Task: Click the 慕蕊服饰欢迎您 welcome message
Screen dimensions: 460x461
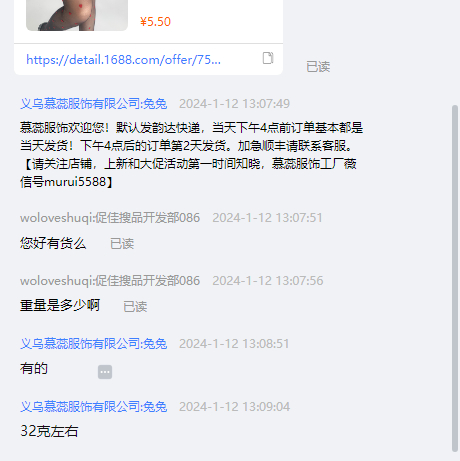Action: point(191,155)
